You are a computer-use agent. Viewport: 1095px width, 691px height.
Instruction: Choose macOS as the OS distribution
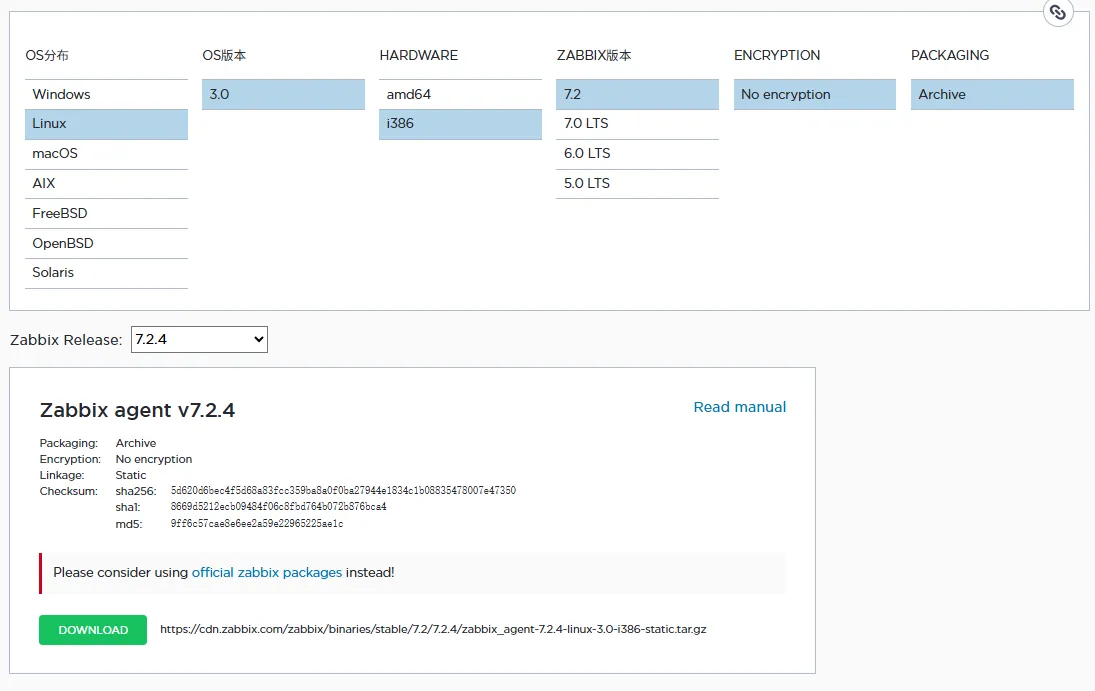pyautogui.click(x=106, y=154)
